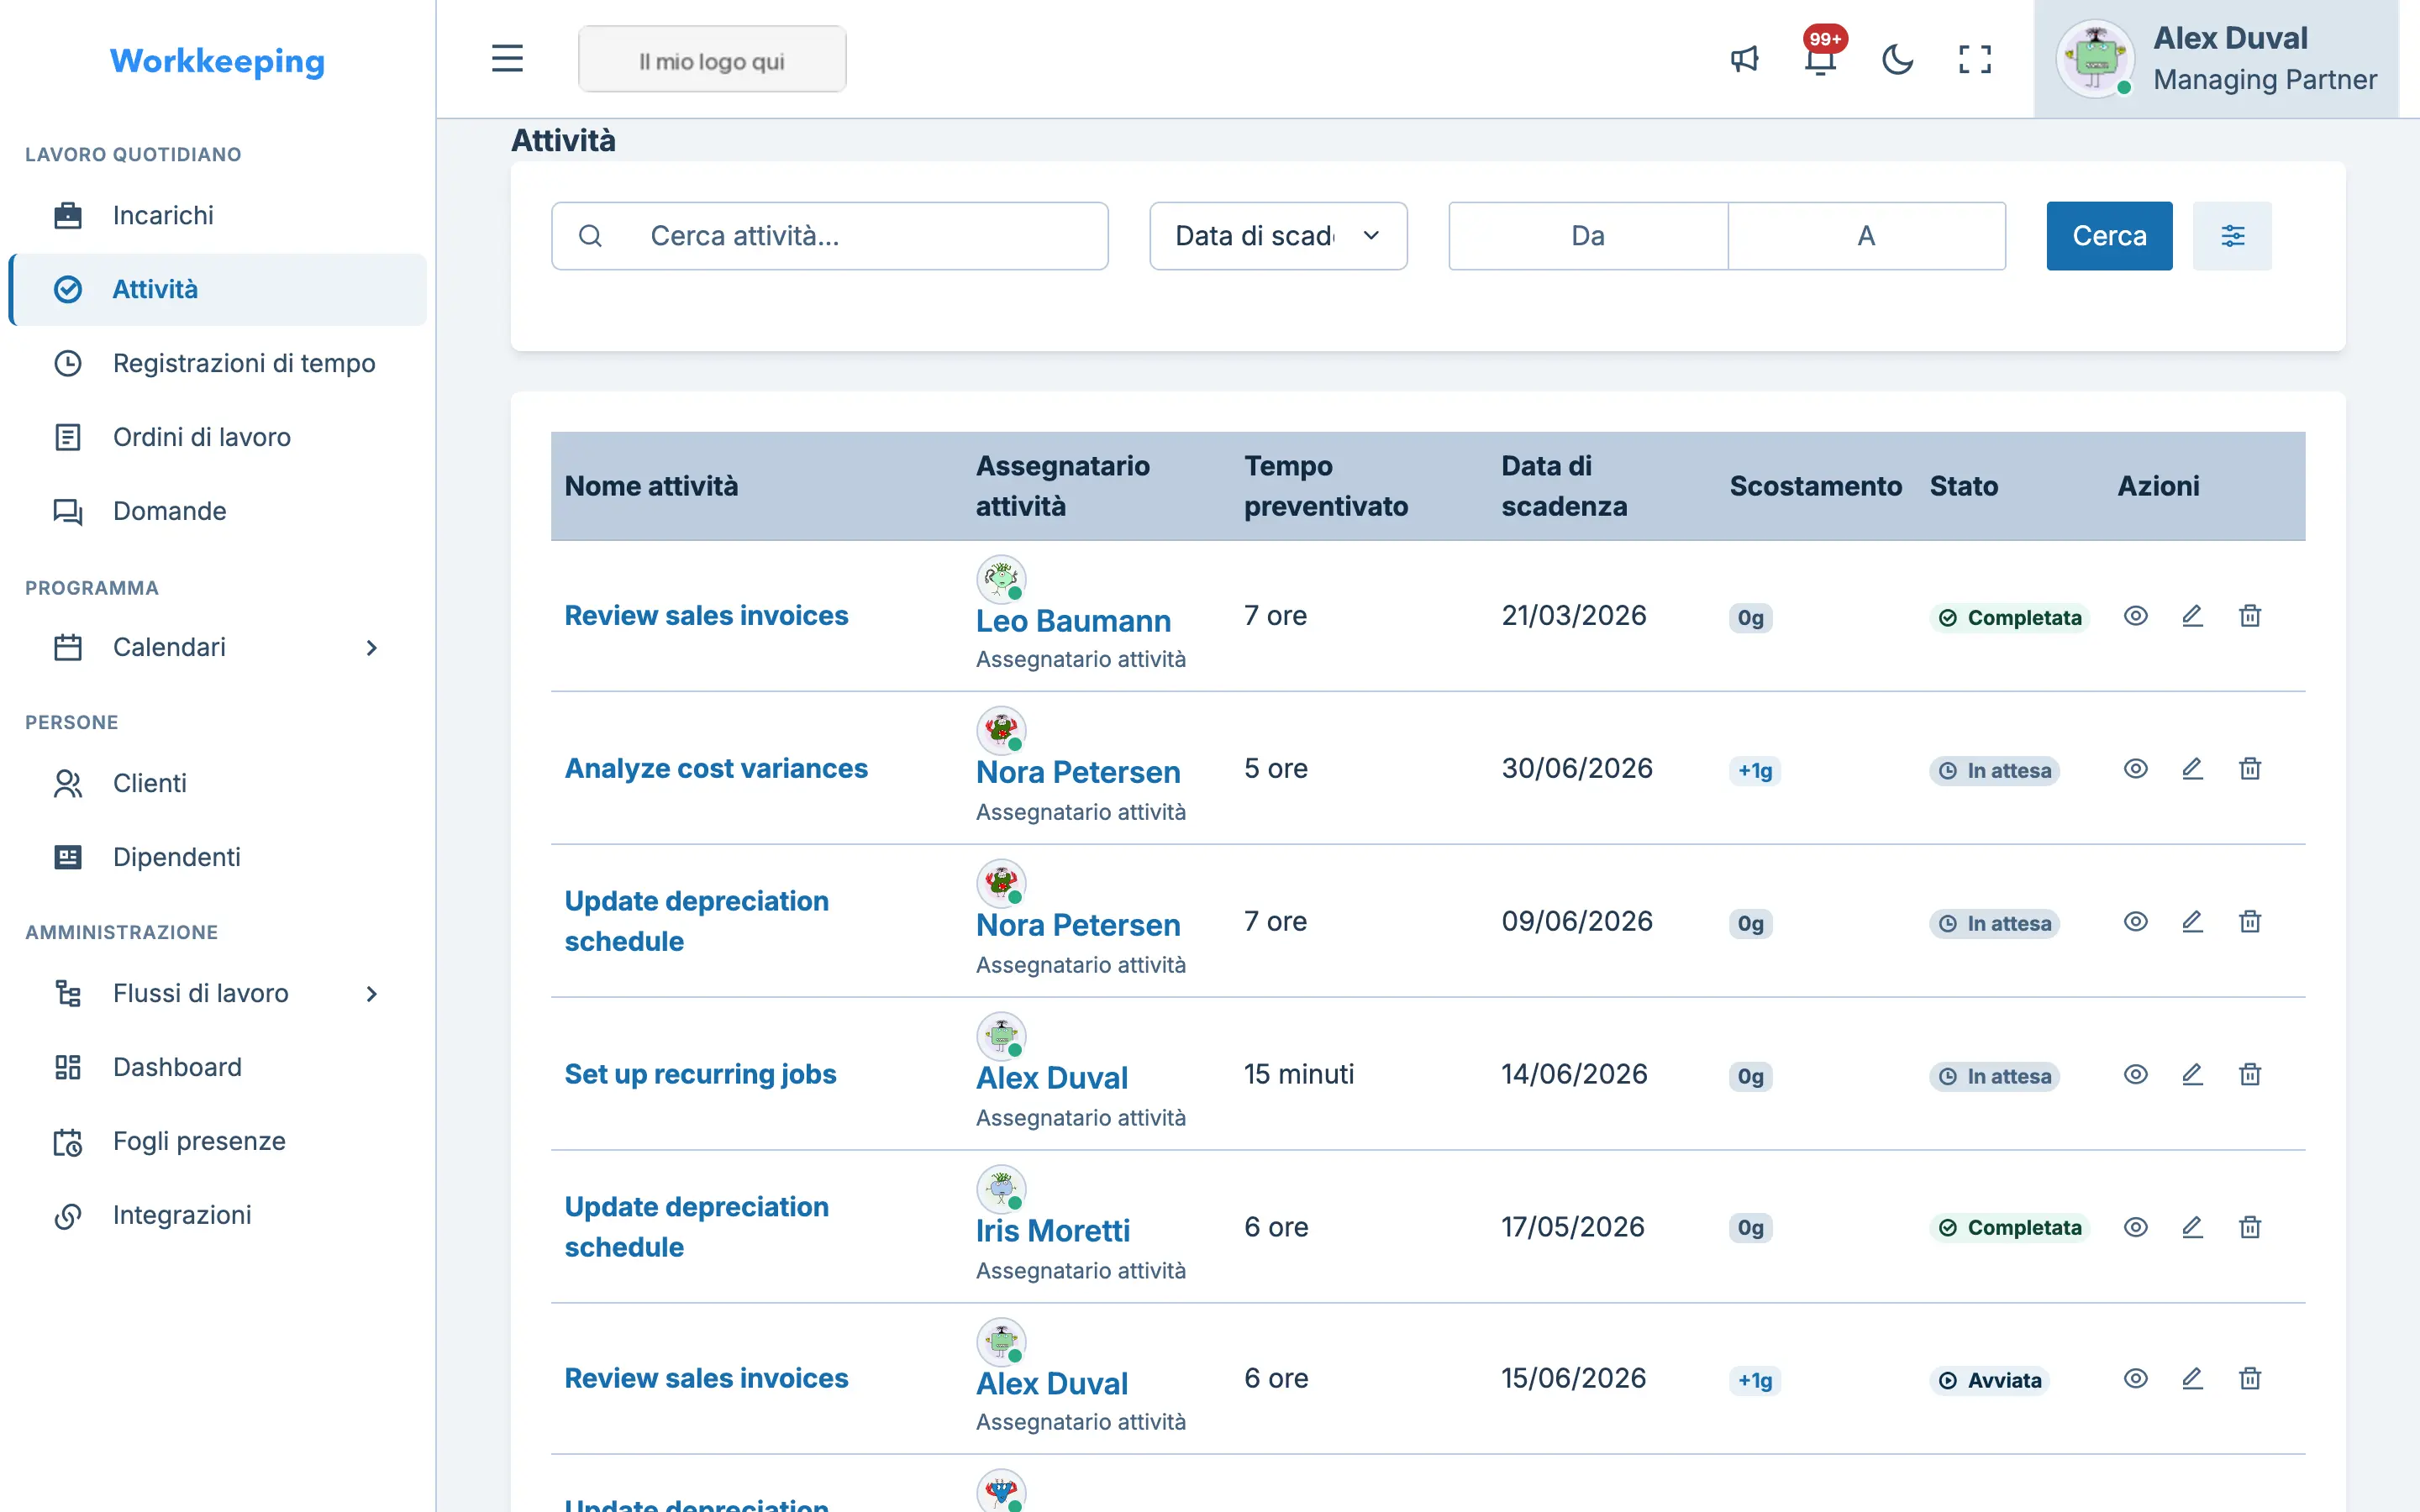View the Leo Baumann Review sales invoices task
This screenshot has height=1512, width=2420.
tap(2135, 616)
